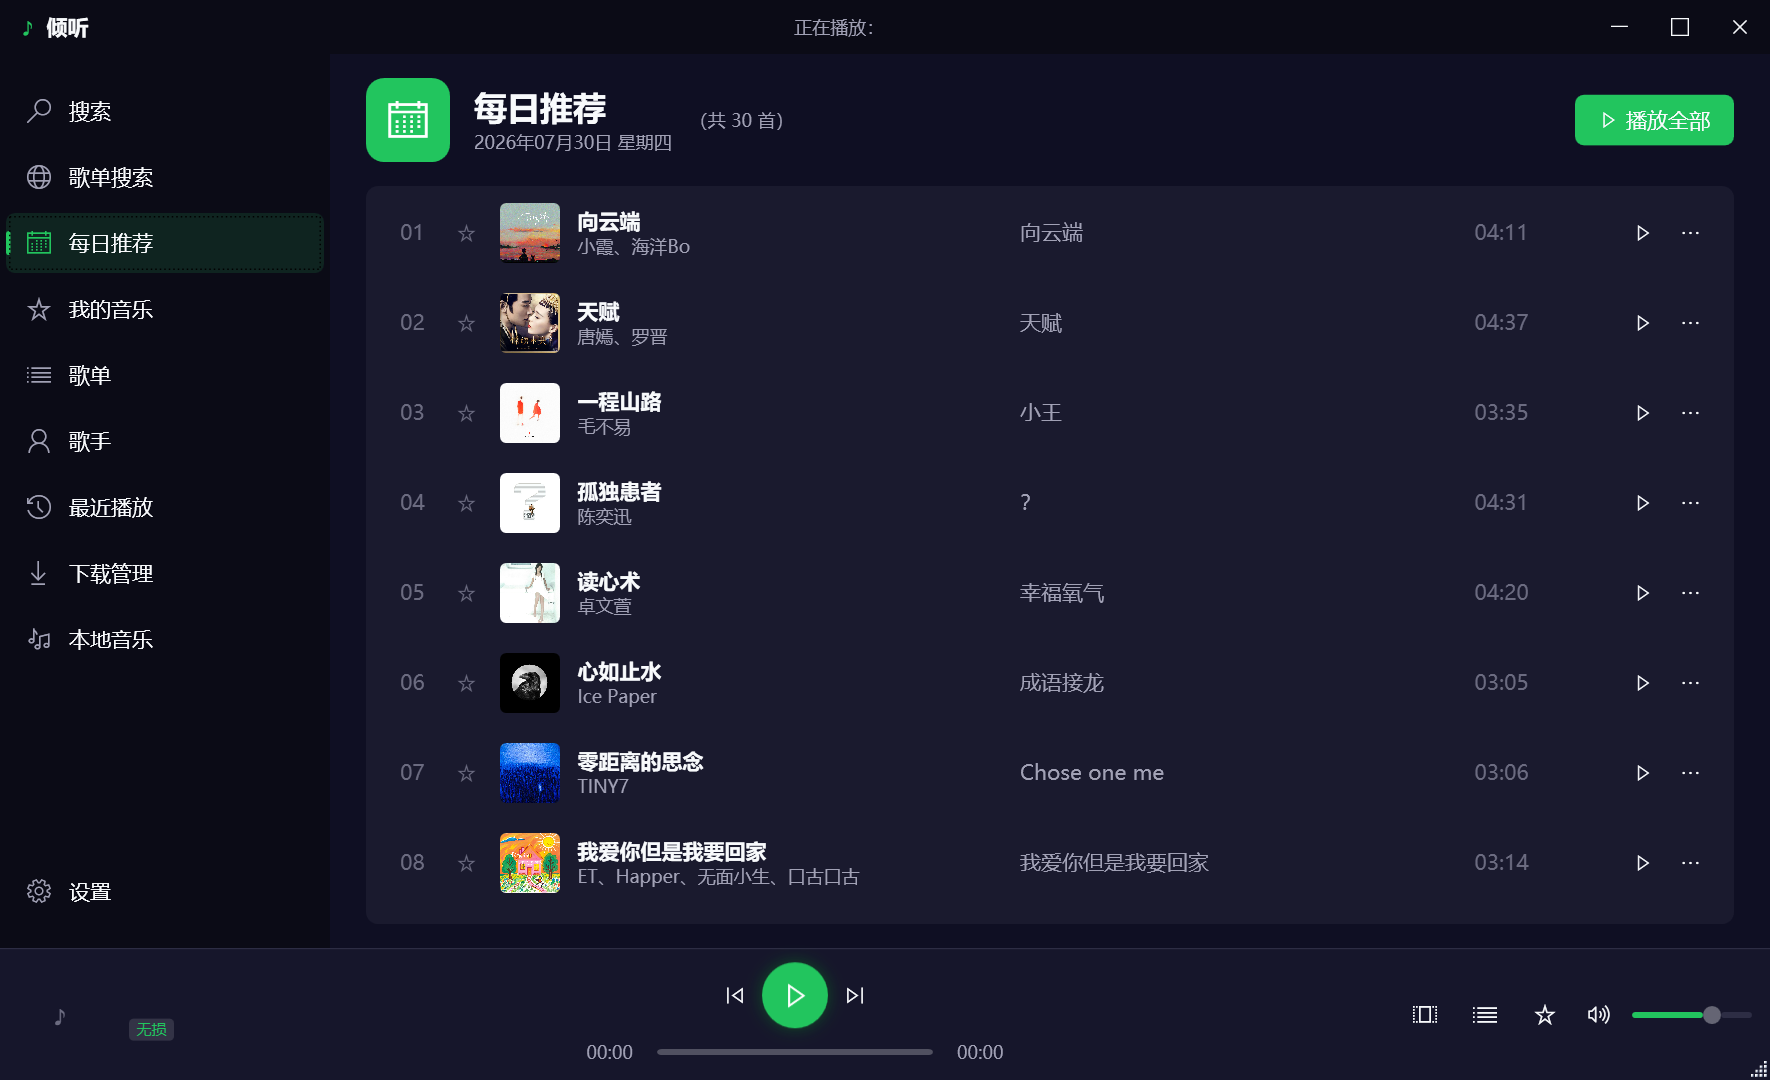Screen dimensions: 1770x1080
Task: Skip to next track
Action: click(x=855, y=995)
